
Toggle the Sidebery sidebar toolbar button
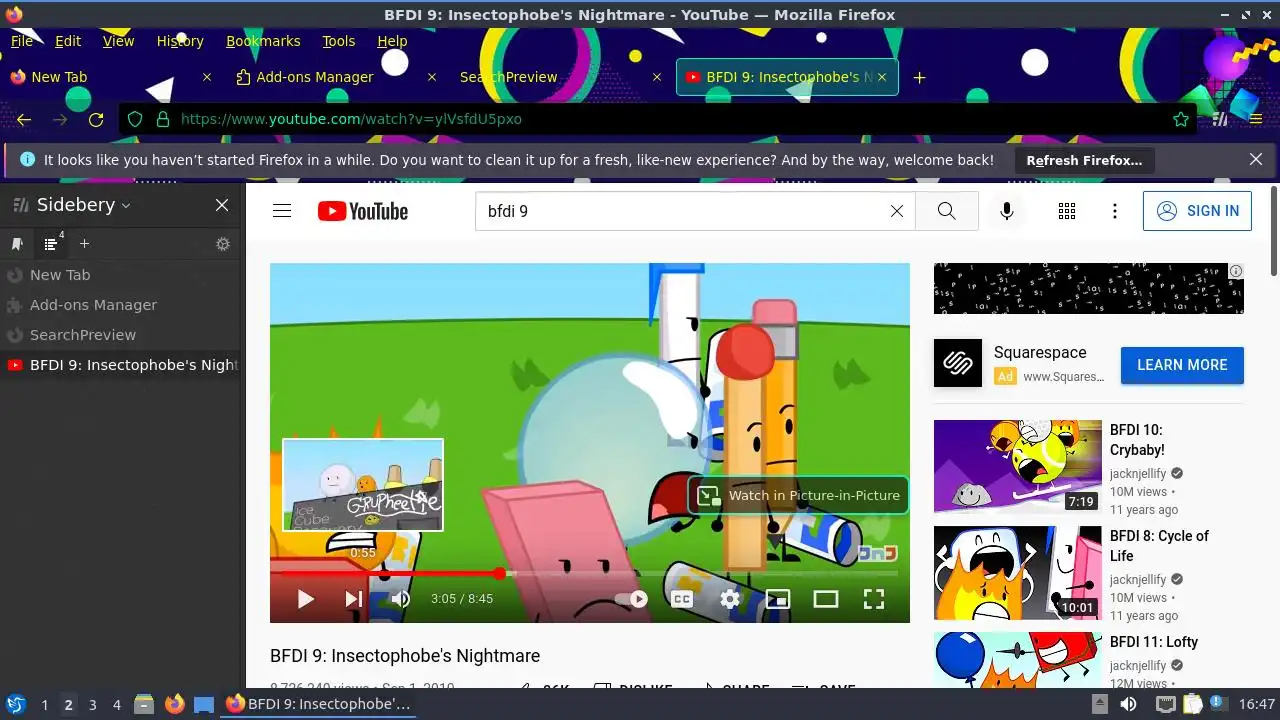click(x=1220, y=119)
